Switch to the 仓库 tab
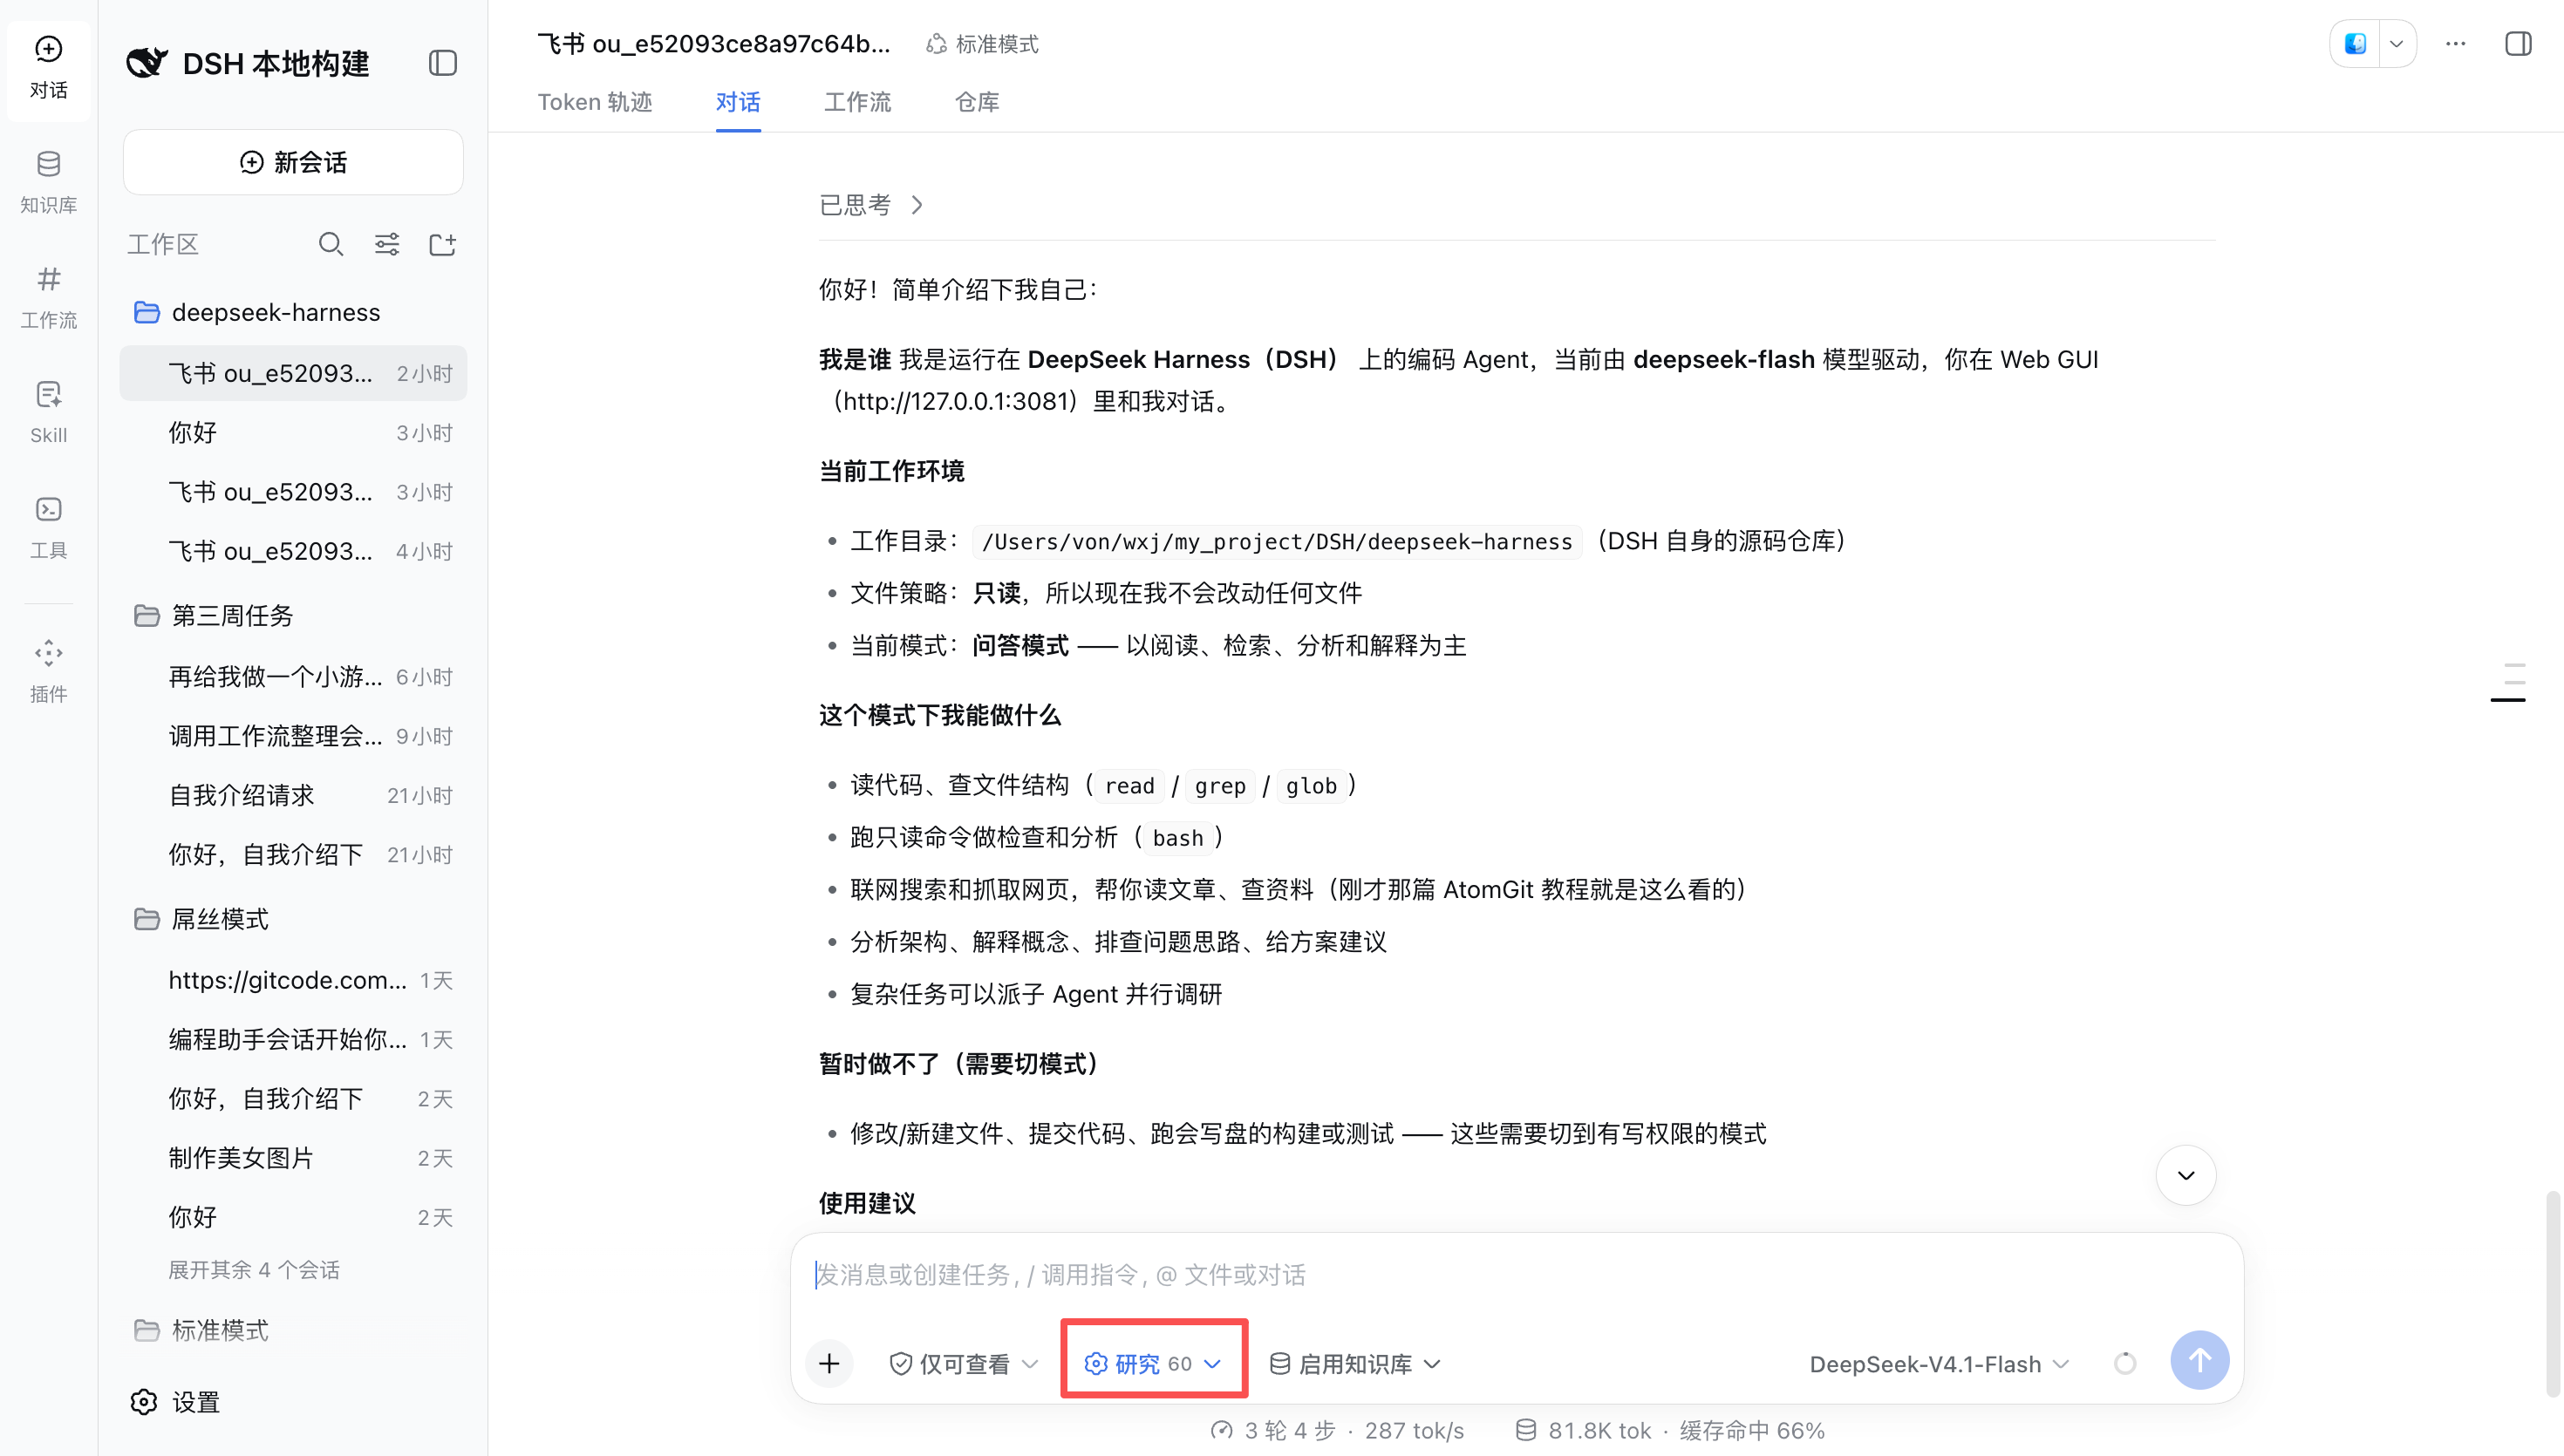 point(977,102)
